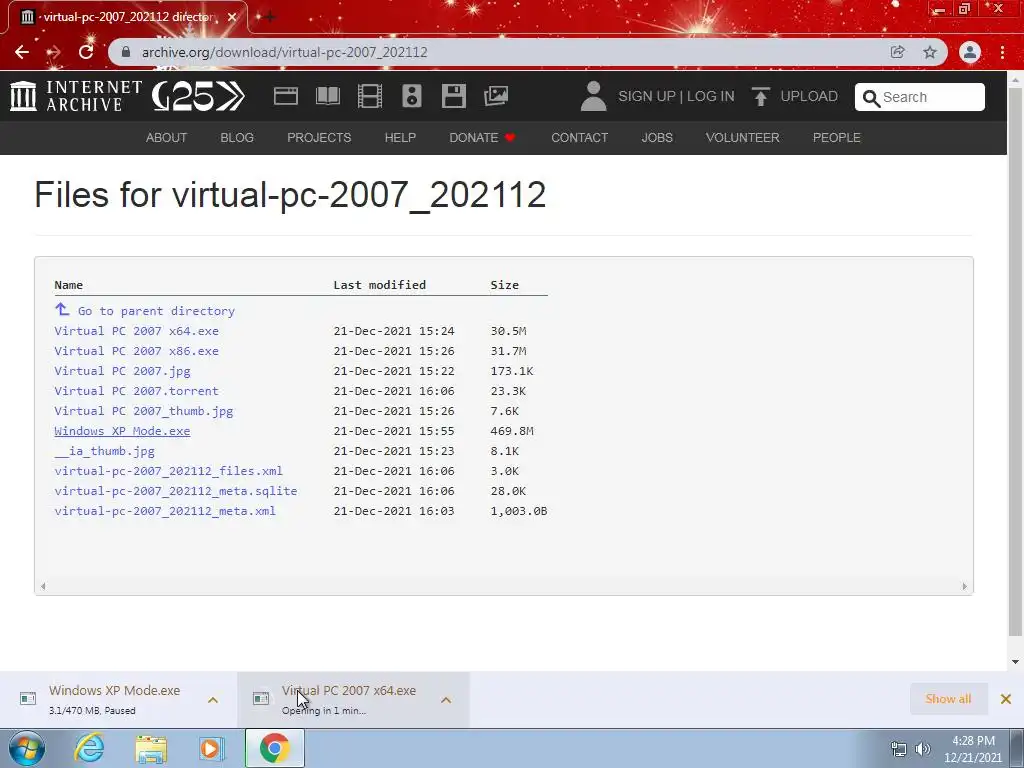1024x768 pixels.
Task: Open __ia_thumb.jpg link
Action: pos(104,451)
